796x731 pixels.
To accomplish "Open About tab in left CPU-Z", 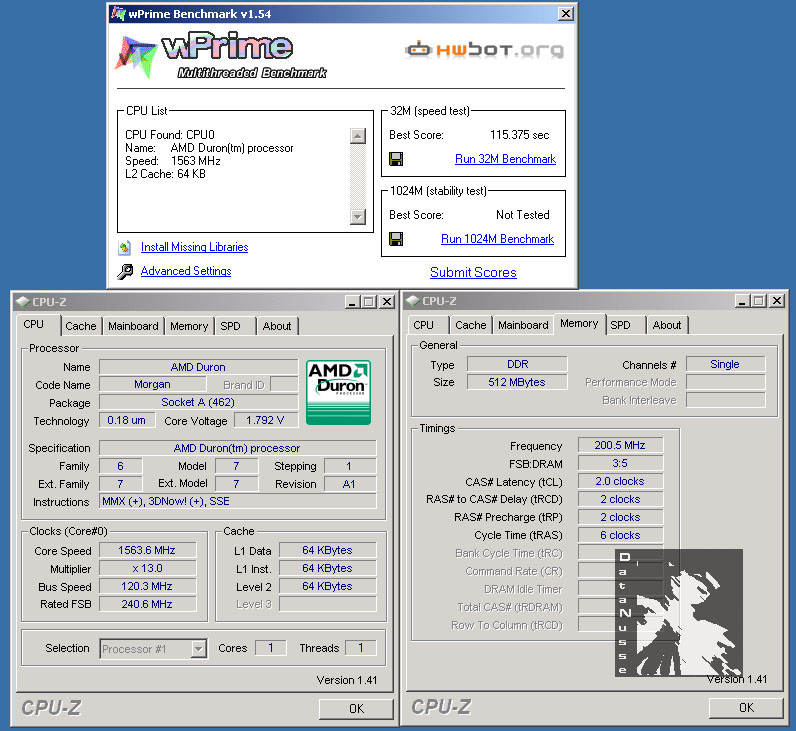I will (x=277, y=326).
